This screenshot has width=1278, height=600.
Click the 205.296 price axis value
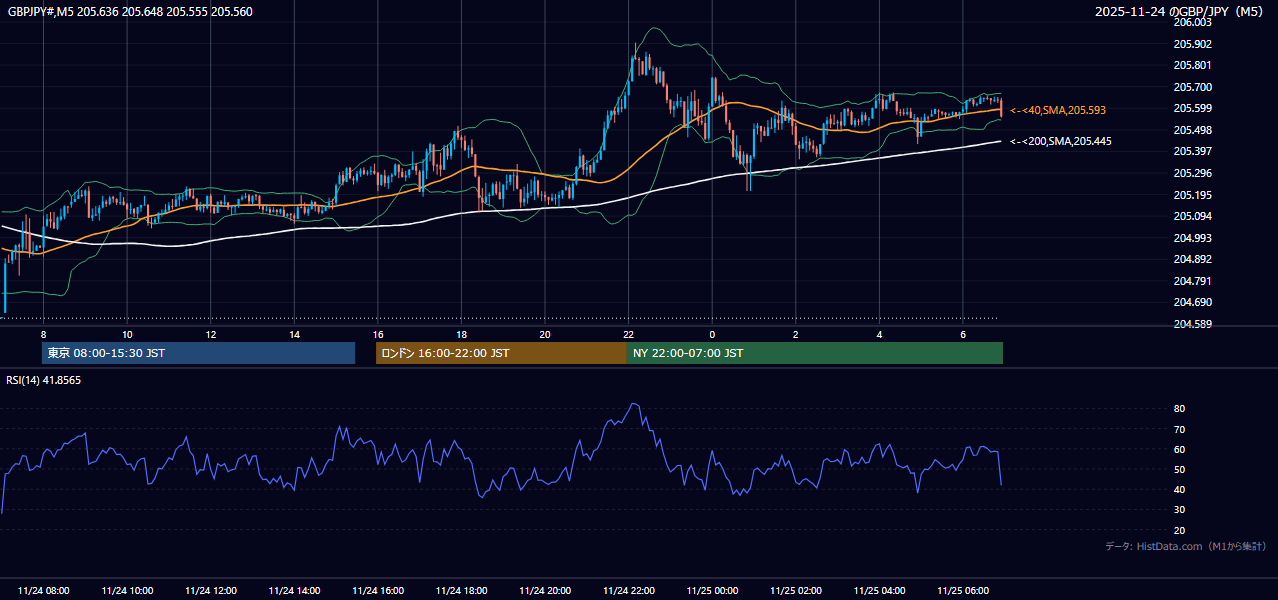pyautogui.click(x=1192, y=173)
